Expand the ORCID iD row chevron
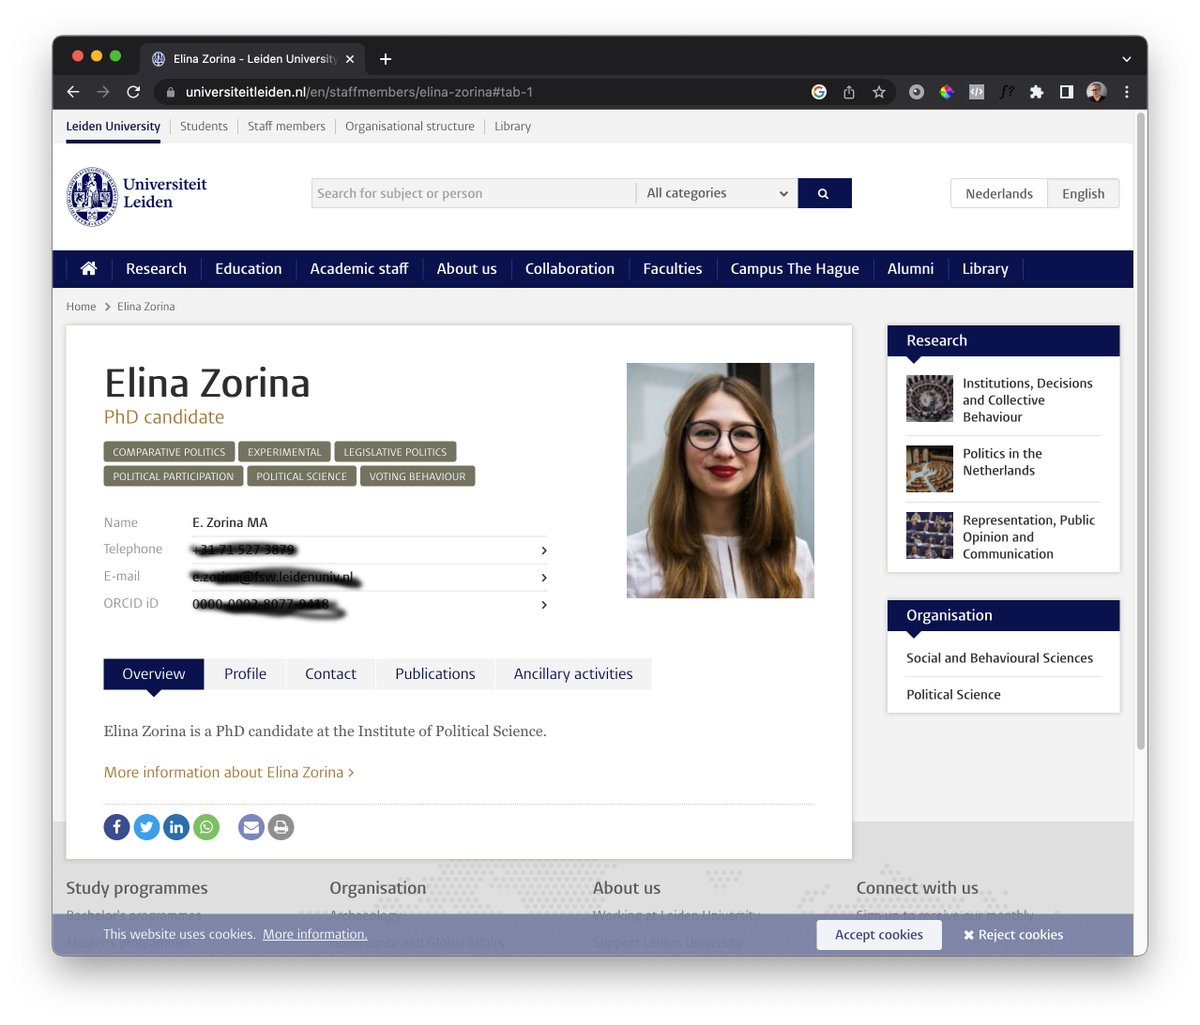Image resolution: width=1200 pixels, height=1025 pixels. (544, 605)
